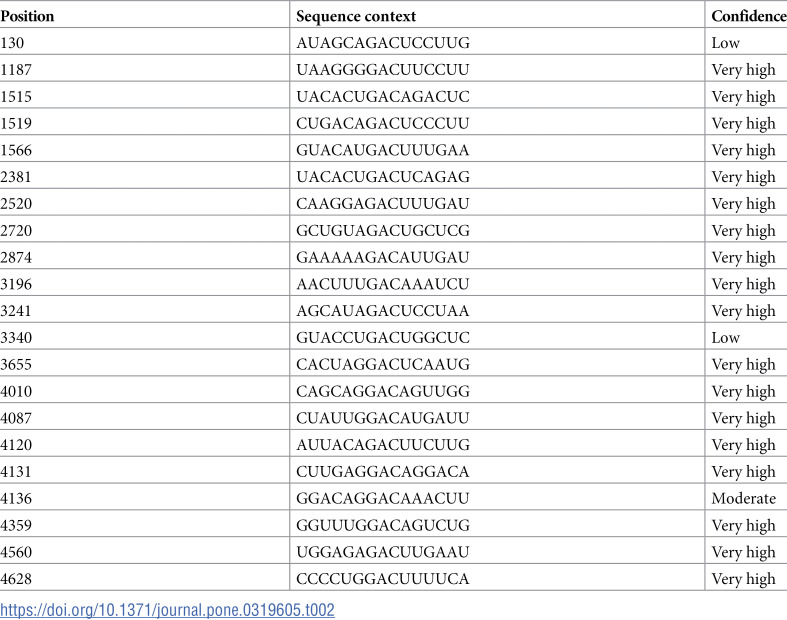Select sequence GUACCUGACUGGCUC

pos(383,337)
